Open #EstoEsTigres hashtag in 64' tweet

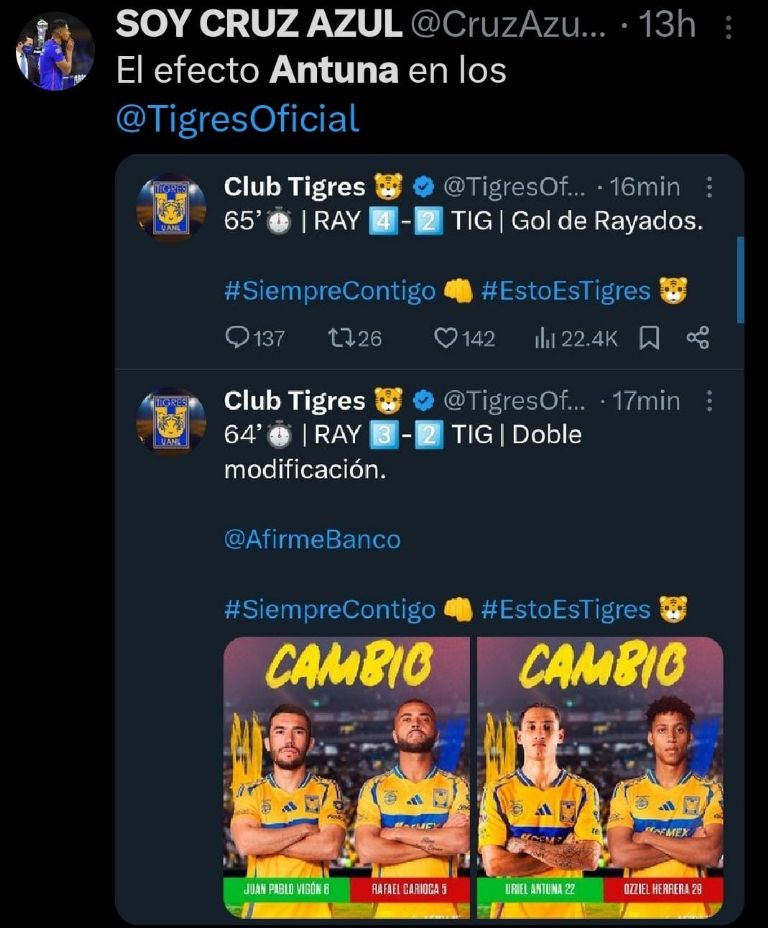pos(566,609)
